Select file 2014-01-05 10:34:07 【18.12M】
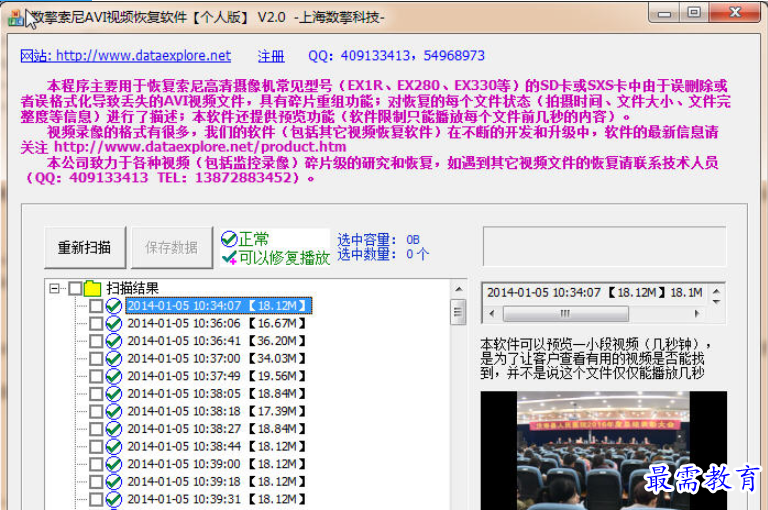 pos(218,306)
